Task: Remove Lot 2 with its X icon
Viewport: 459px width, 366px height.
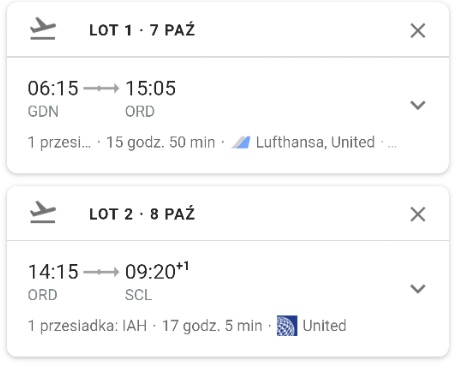Action: click(418, 214)
